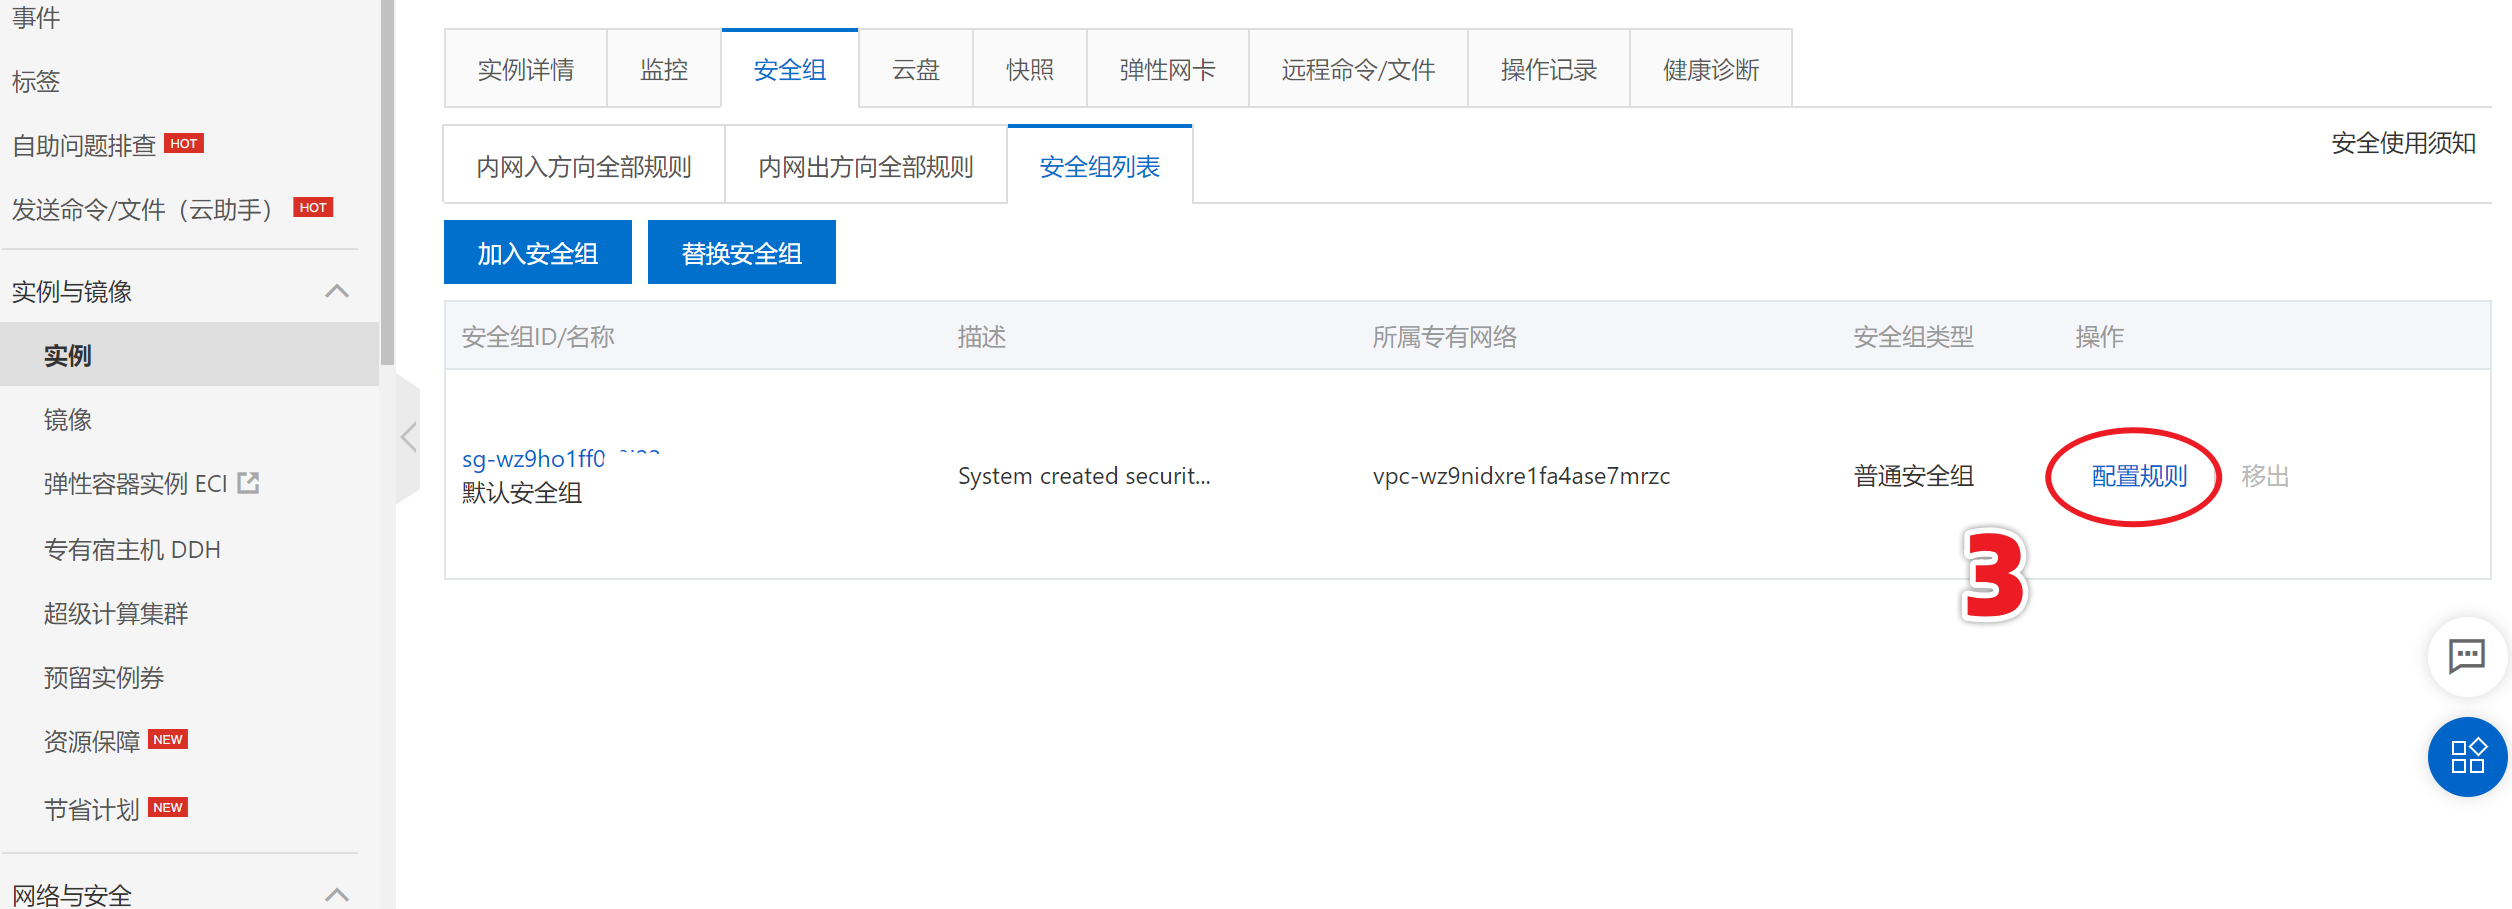The height and width of the screenshot is (909, 2512).
Task: Select 镜像 in the sidebar
Action: tap(68, 420)
